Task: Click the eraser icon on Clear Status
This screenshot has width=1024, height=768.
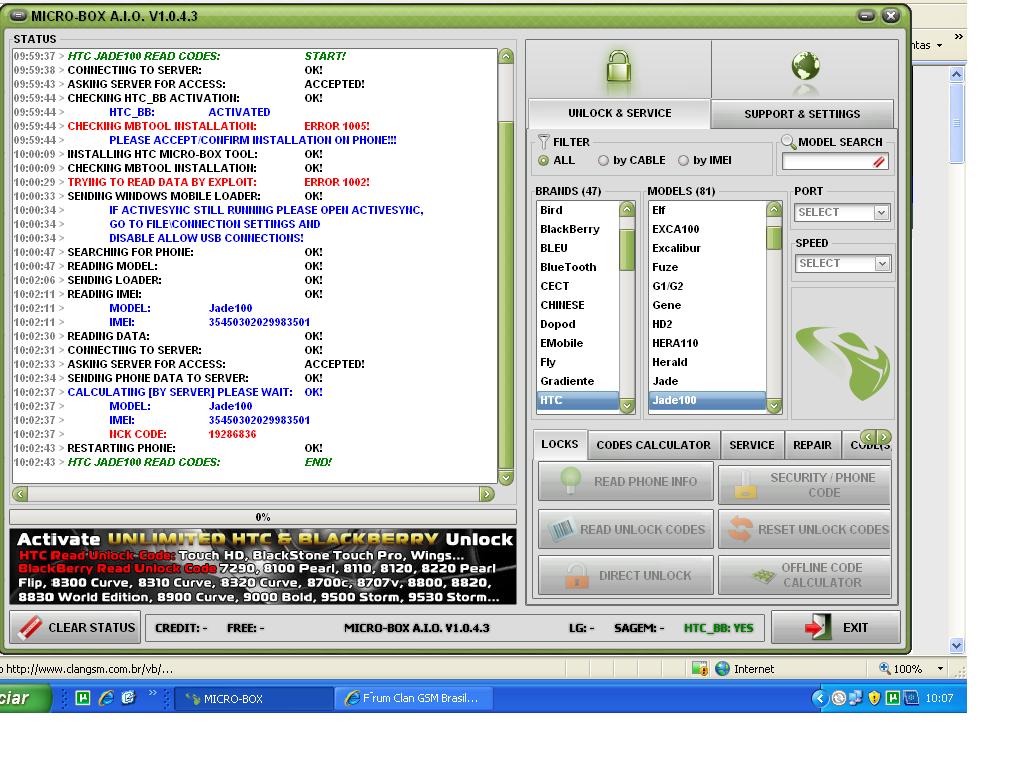Action: point(30,627)
